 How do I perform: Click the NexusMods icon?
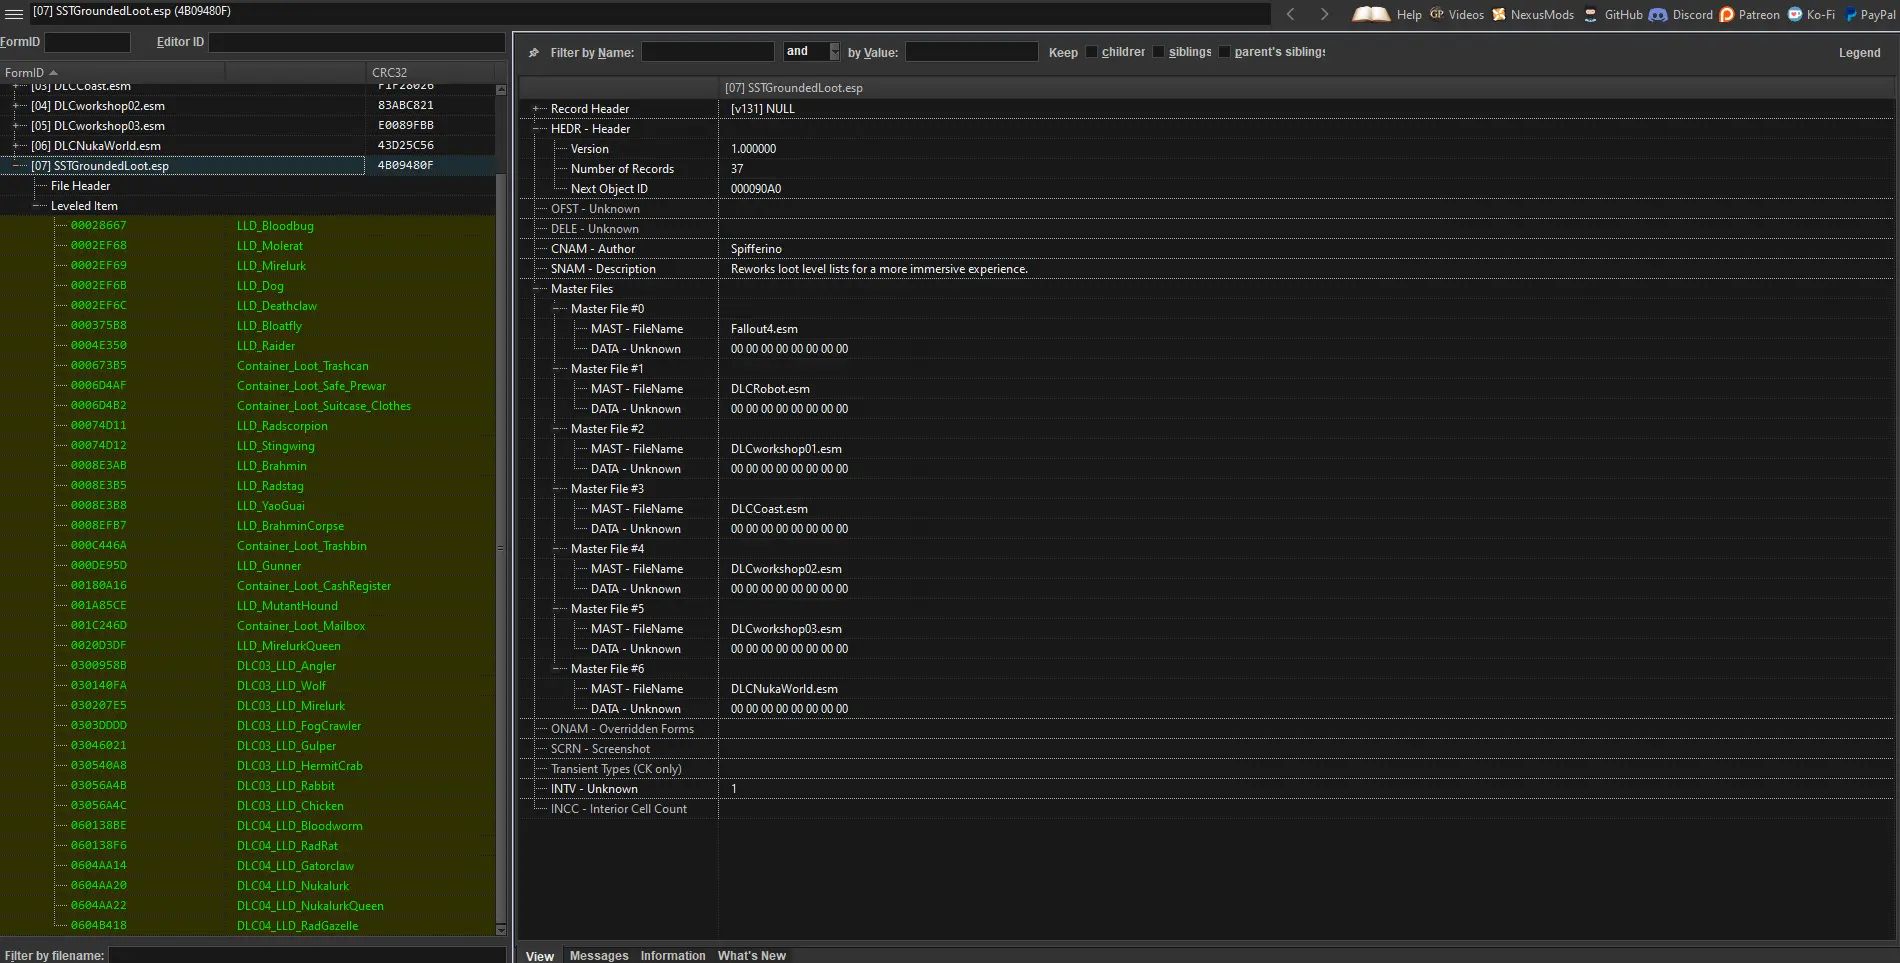coord(1499,14)
